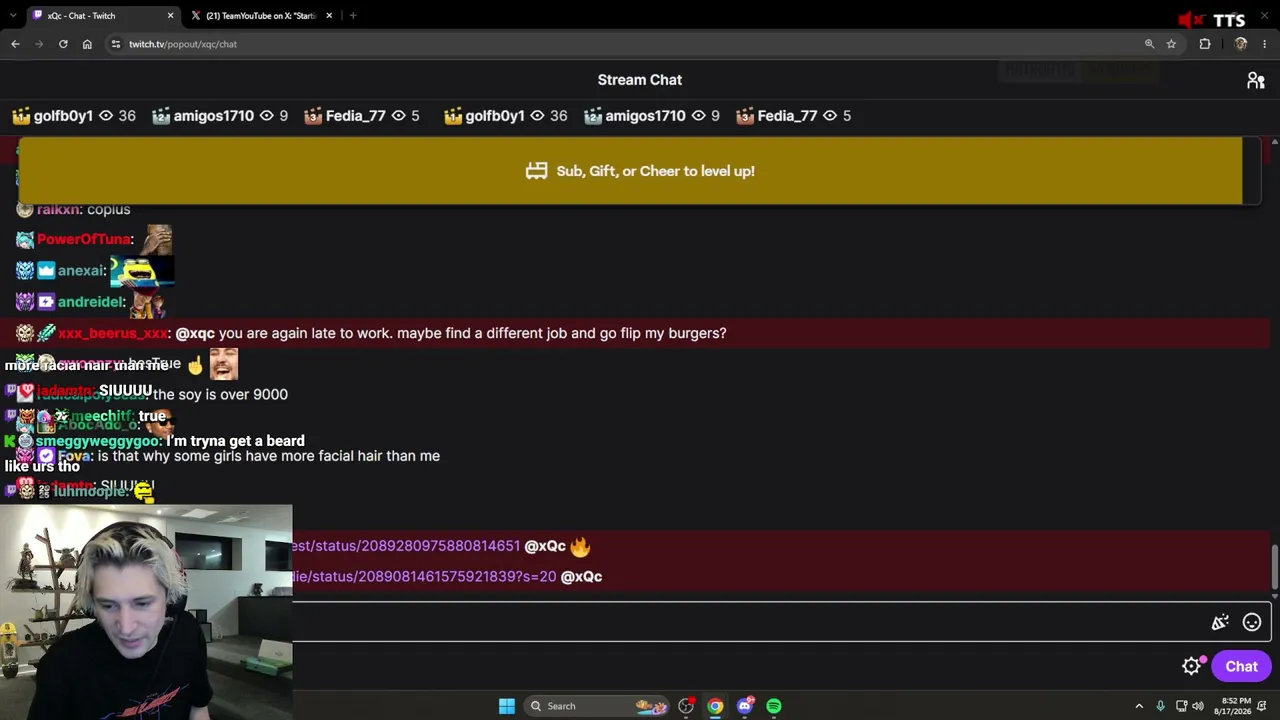The width and height of the screenshot is (1280, 720).
Task: Close the TeamYouTube on X tab
Action: (x=329, y=16)
